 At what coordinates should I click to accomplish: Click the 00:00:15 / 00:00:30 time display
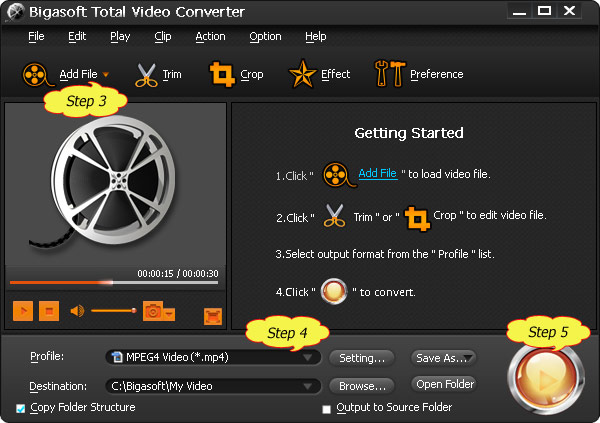(178, 273)
